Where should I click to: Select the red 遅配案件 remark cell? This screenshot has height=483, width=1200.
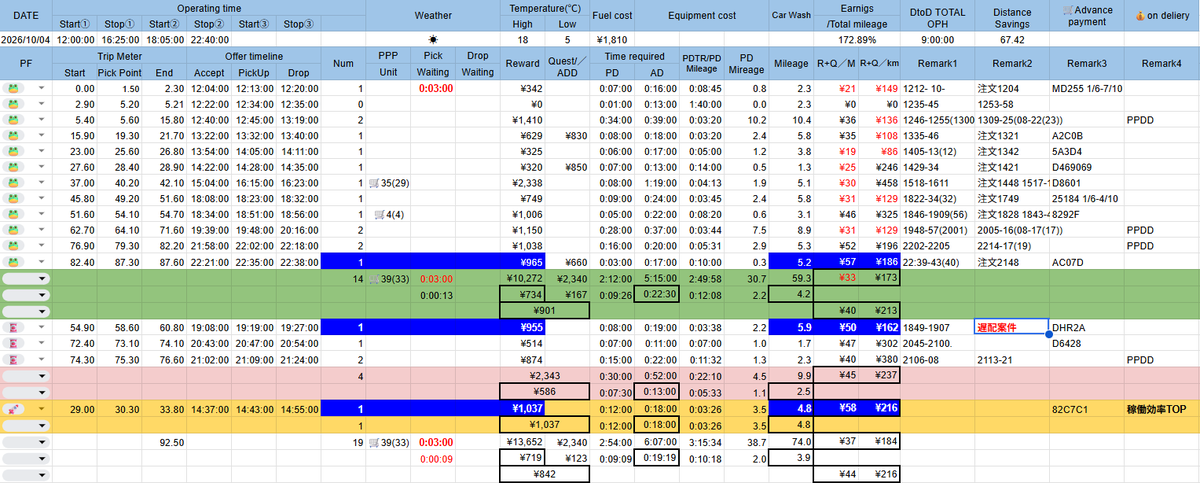click(1010, 327)
